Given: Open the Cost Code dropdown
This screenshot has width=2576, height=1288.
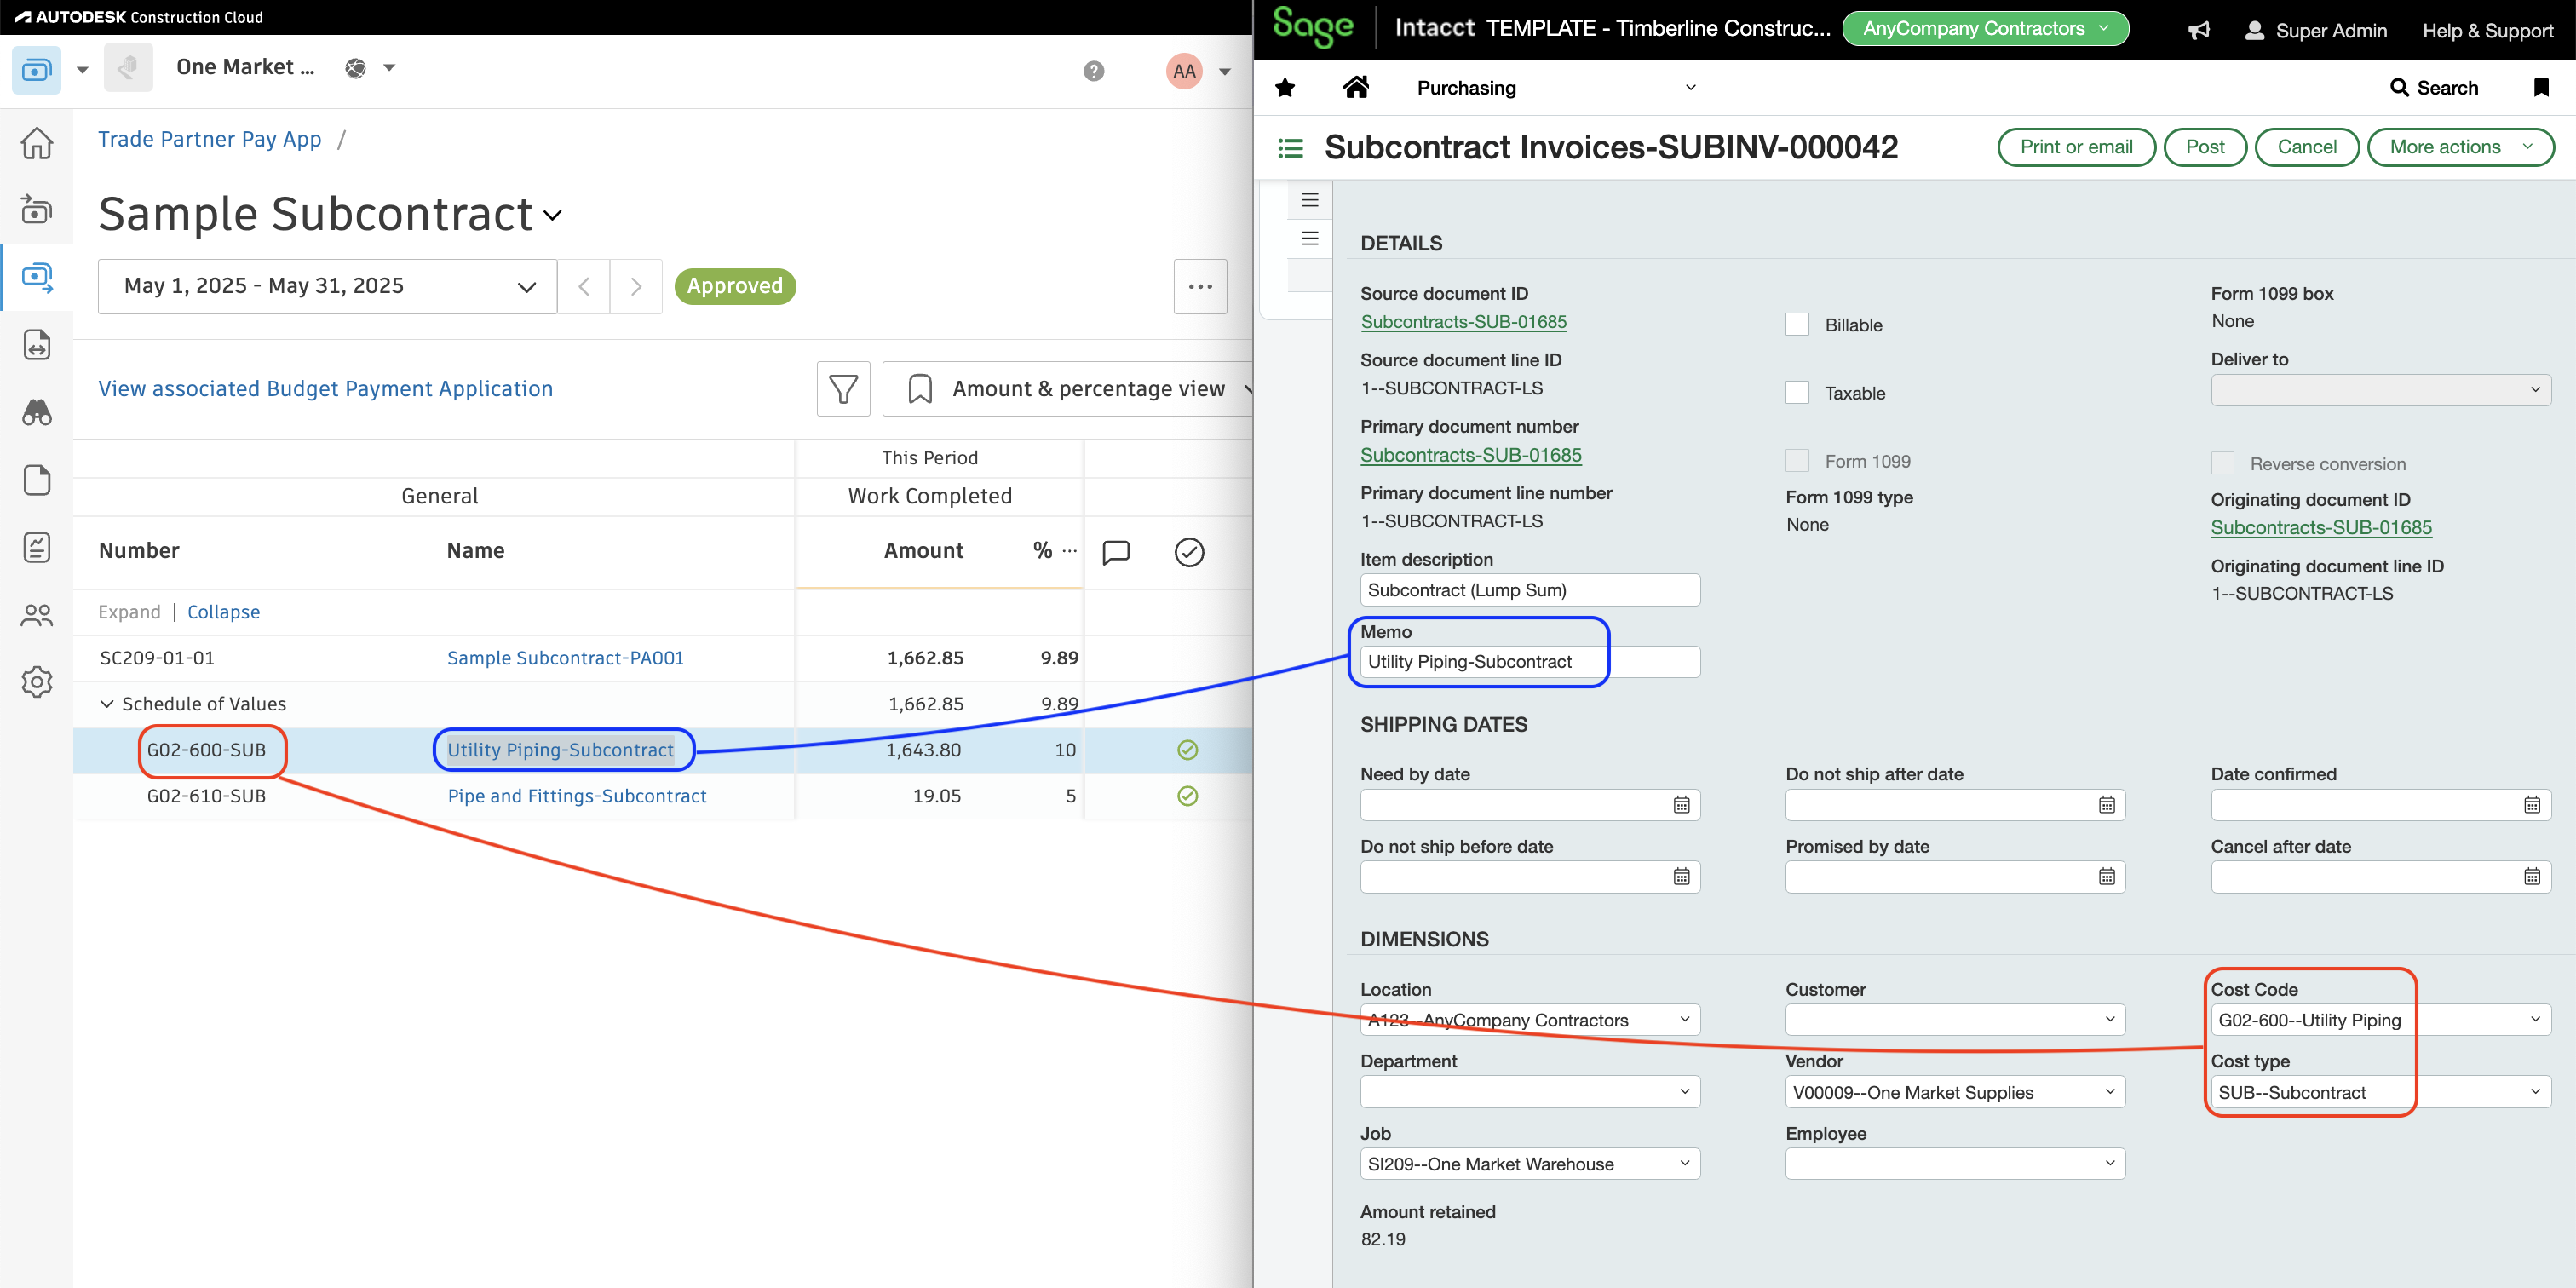Looking at the screenshot, I should pos(2380,1020).
